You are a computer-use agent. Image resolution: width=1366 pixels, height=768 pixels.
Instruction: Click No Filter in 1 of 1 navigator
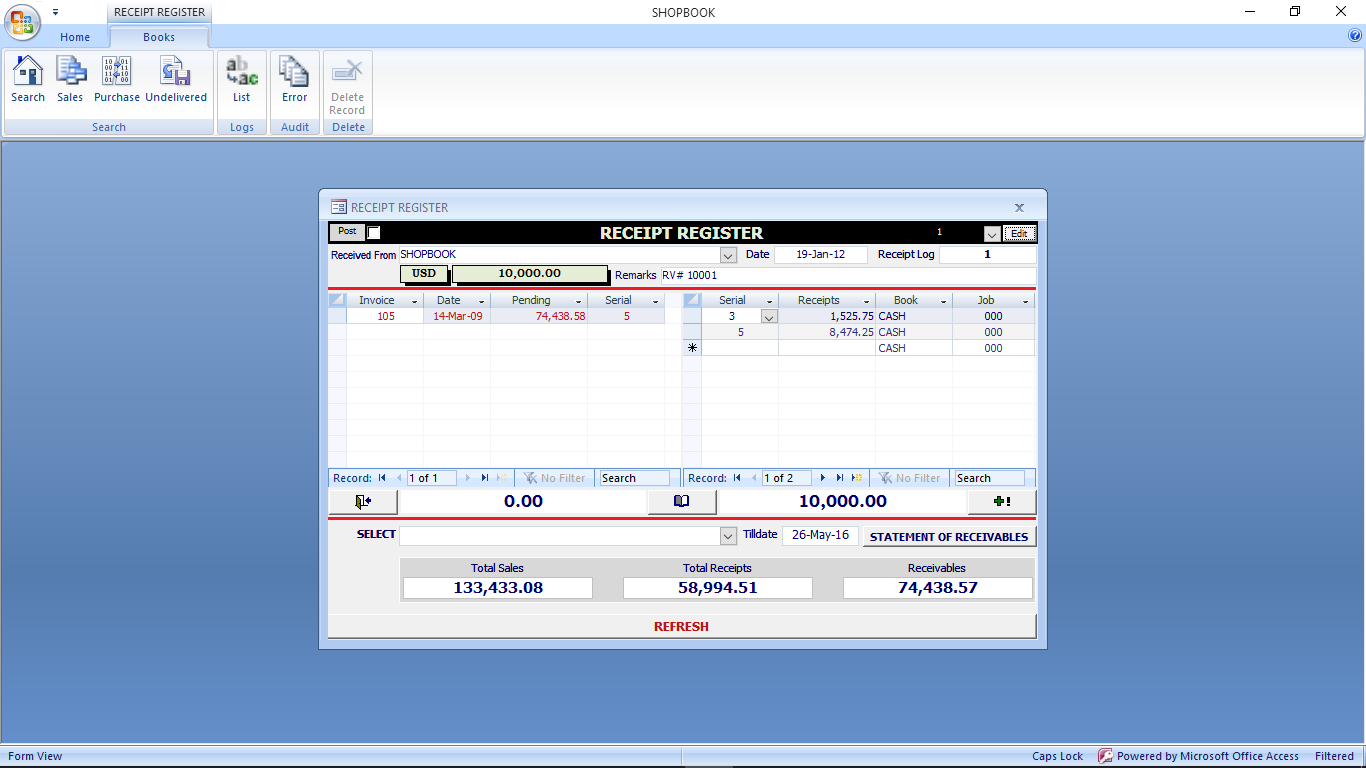(x=554, y=478)
